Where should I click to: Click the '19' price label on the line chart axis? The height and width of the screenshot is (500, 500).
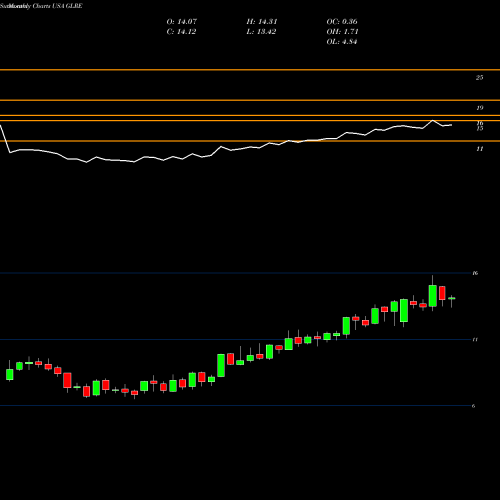480,108
